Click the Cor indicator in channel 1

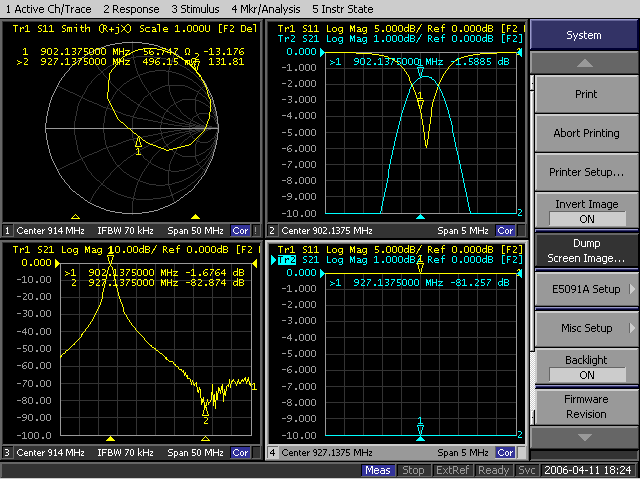[x=240, y=231]
